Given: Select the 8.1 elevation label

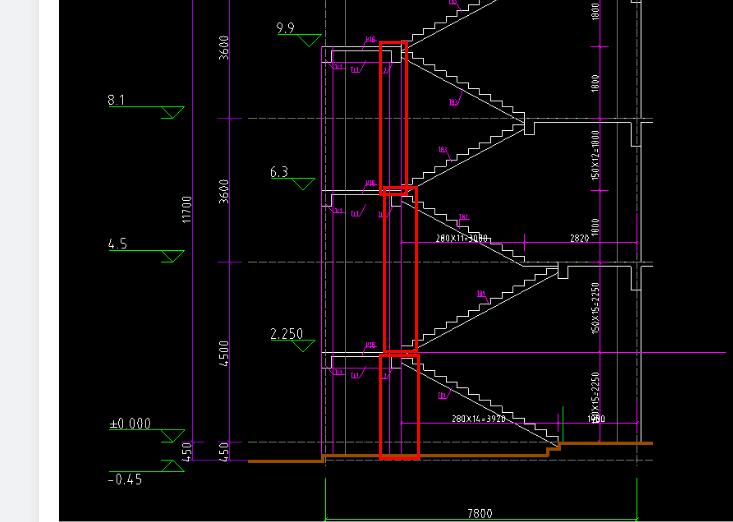Looking at the screenshot, I should pos(116,100).
